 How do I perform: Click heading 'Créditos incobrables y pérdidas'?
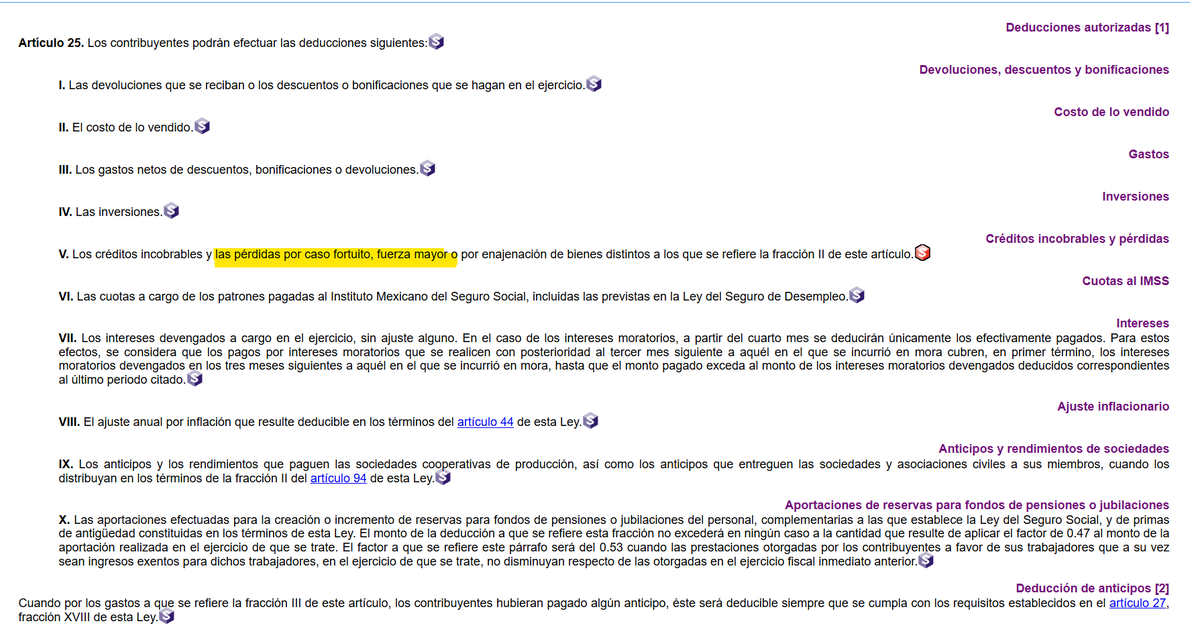[1077, 238]
